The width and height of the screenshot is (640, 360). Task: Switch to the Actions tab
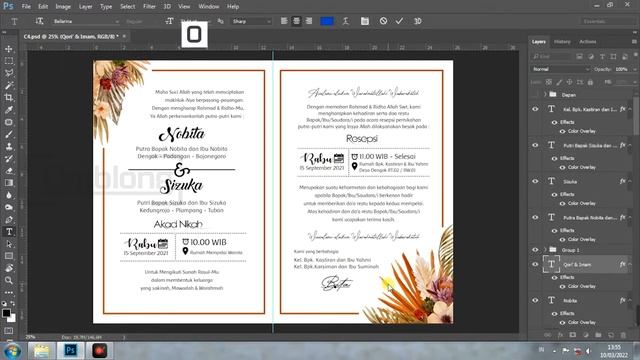[x=588, y=42]
